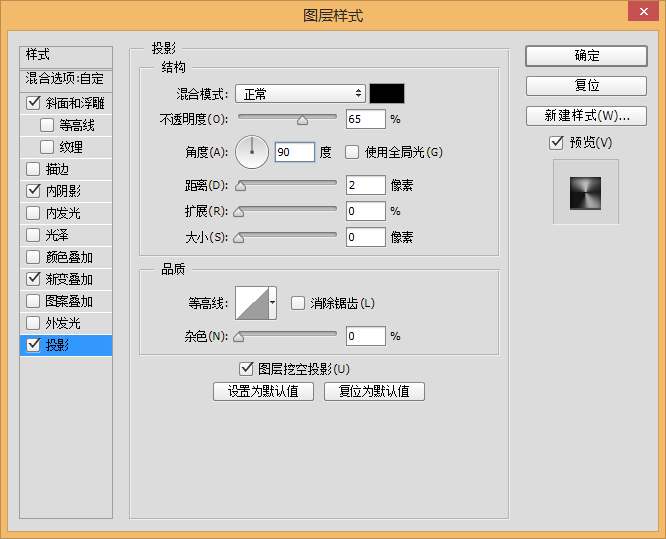Select the 样式 list header

pyautogui.click(x=66, y=57)
